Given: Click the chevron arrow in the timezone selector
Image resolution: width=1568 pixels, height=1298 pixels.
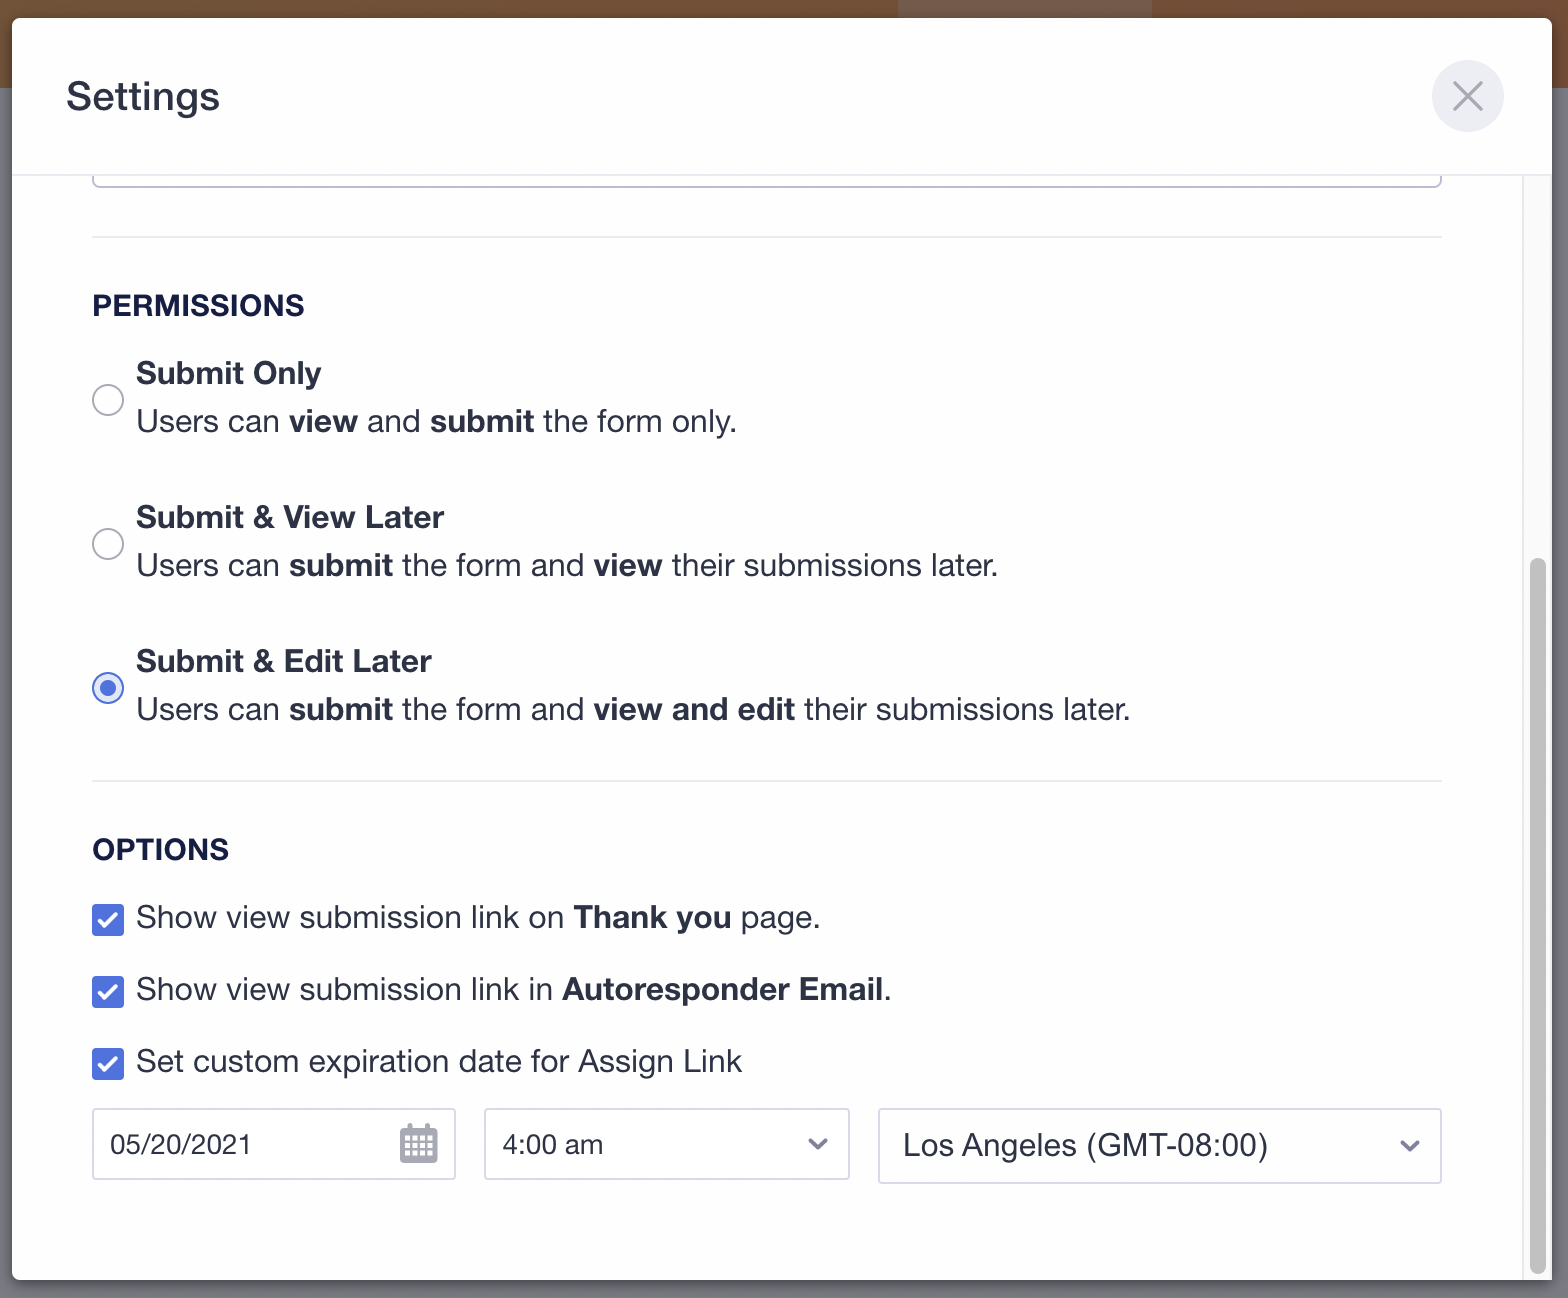Looking at the screenshot, I should point(1409,1146).
